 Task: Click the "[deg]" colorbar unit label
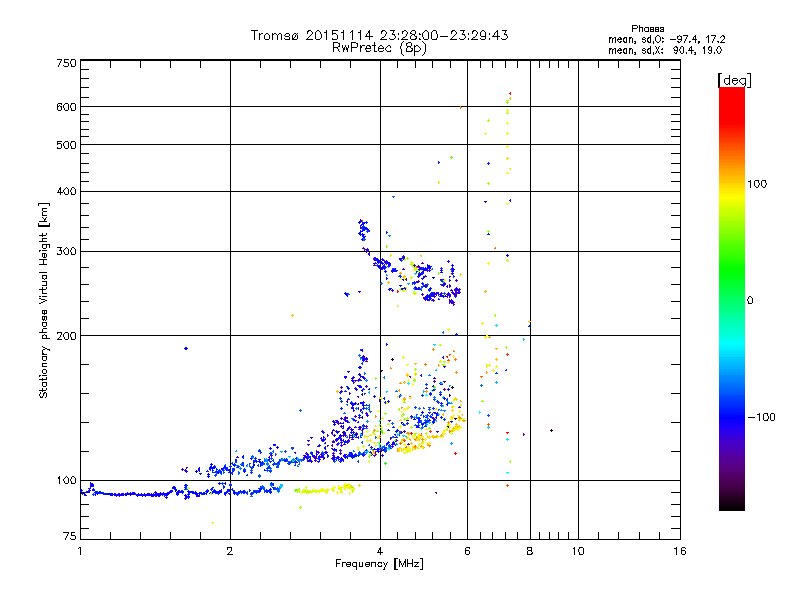734,81
